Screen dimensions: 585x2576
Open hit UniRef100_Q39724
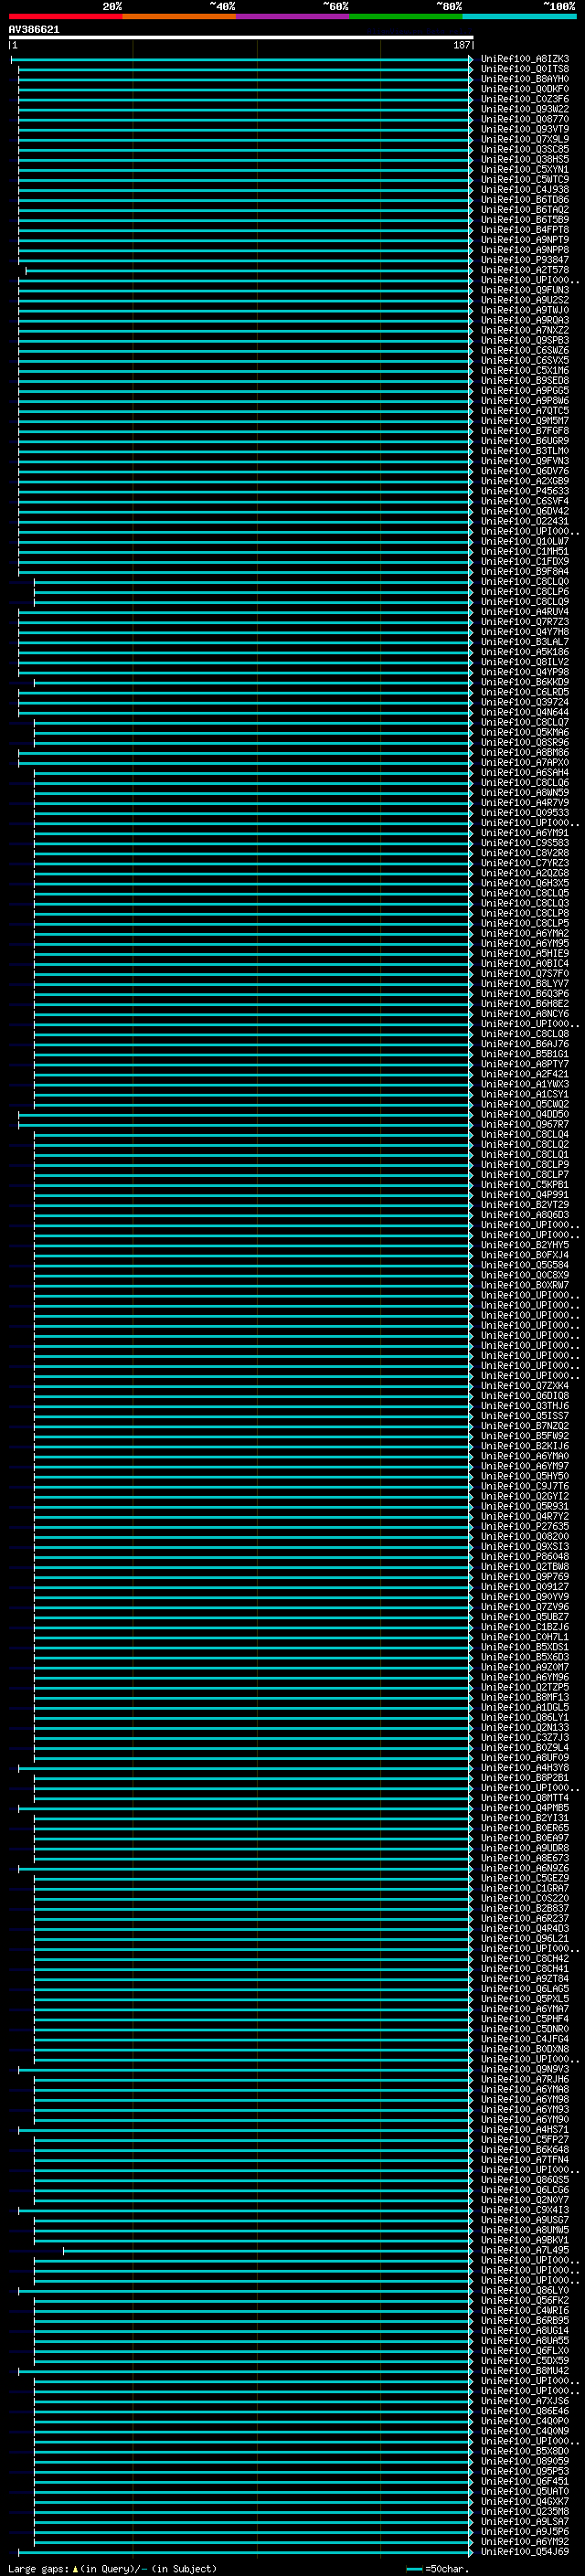pos(525,703)
